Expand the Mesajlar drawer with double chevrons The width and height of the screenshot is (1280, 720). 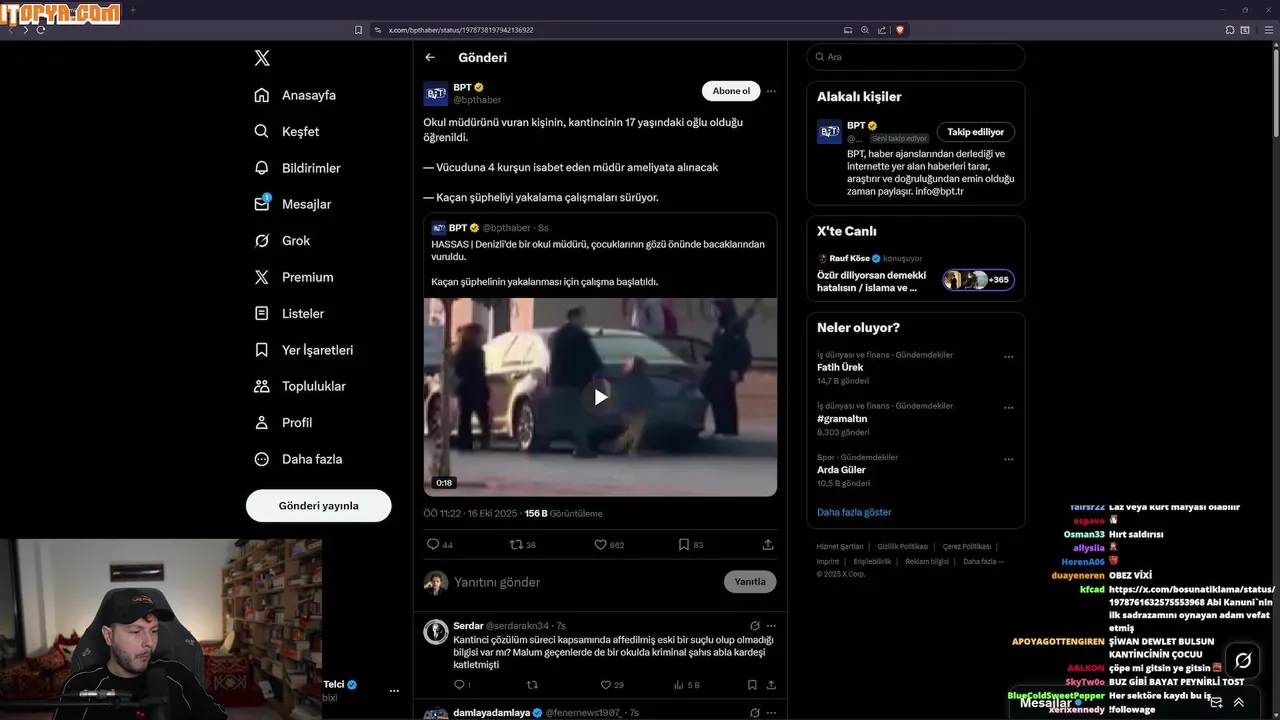1239,703
